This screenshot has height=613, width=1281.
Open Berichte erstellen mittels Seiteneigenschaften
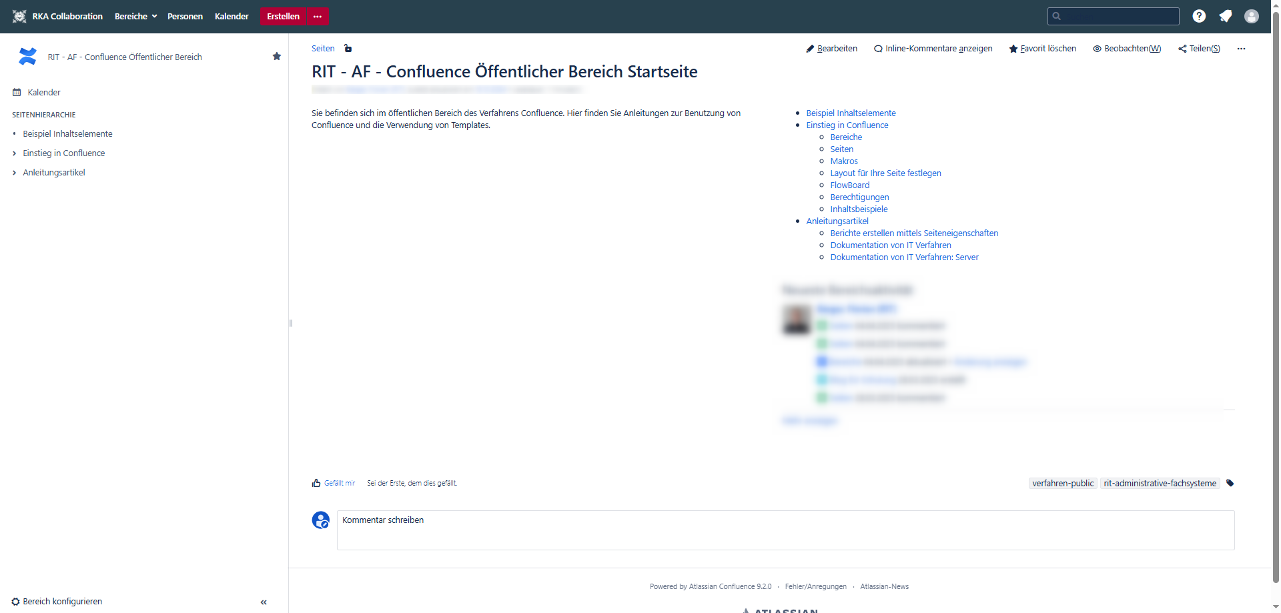coord(914,233)
